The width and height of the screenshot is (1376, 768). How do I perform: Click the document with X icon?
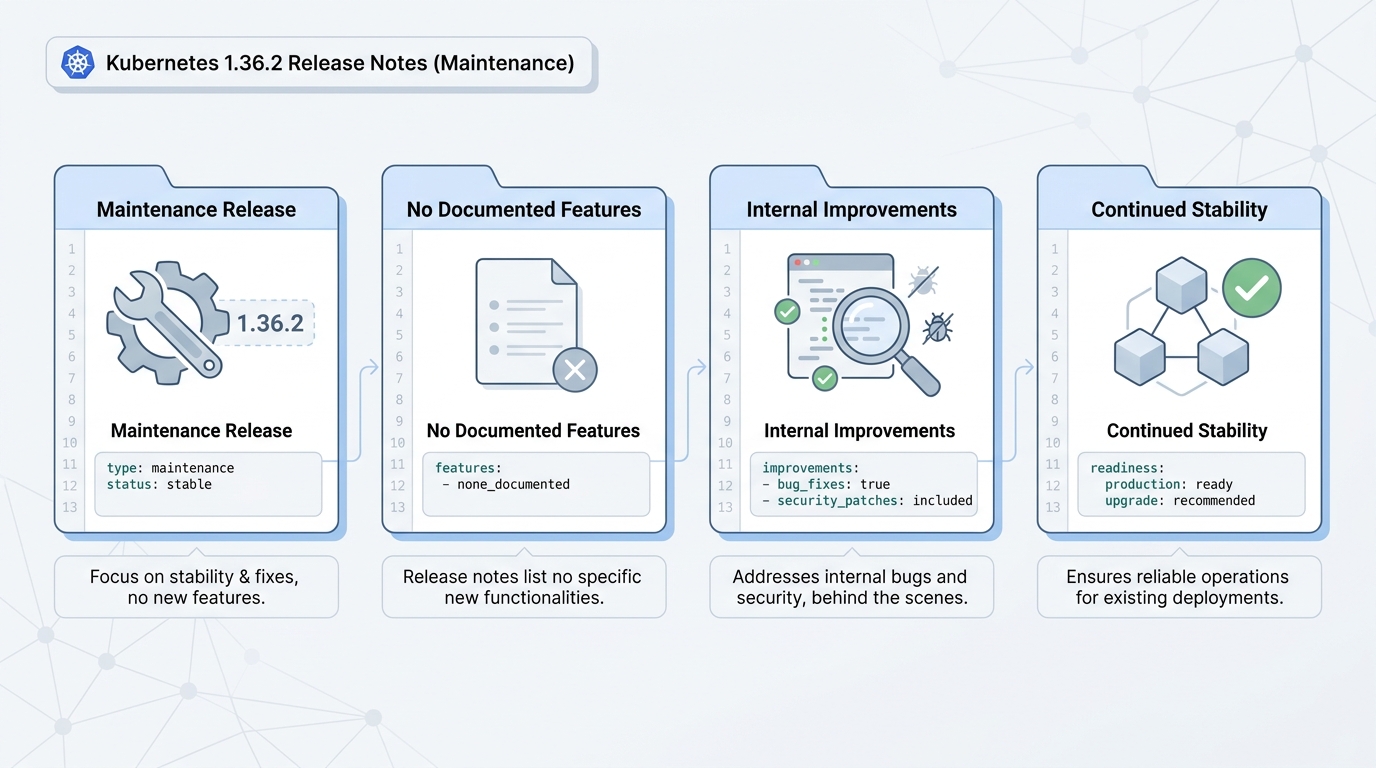536,325
